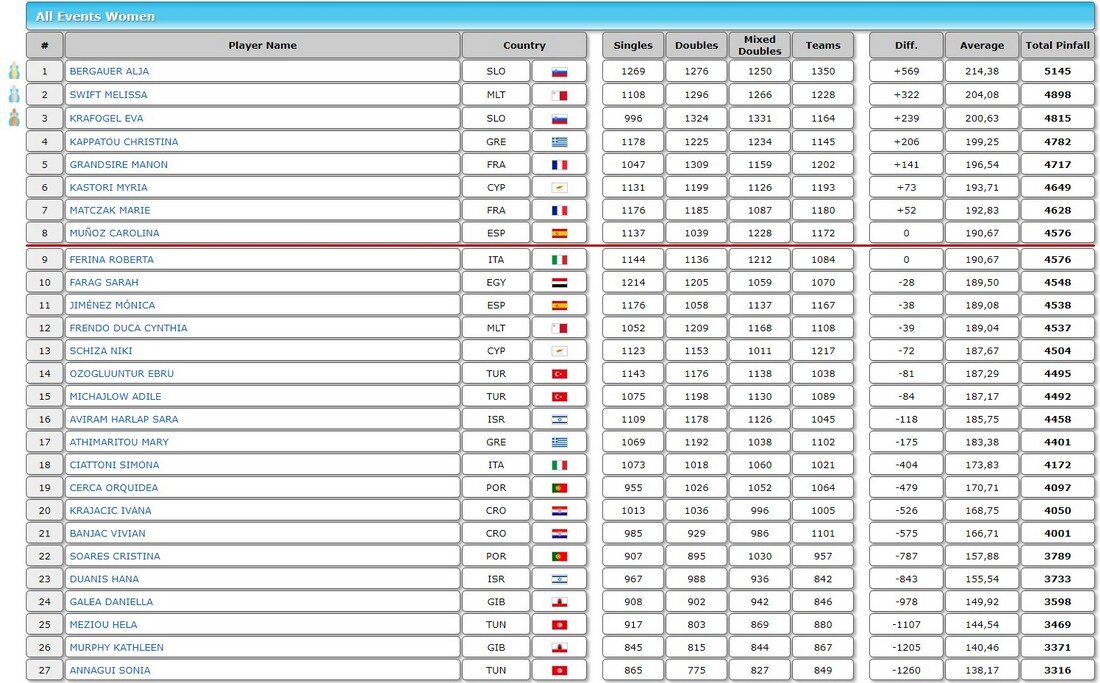Click the All Events Women title bar
Viewport: 1100px width, 683px height.
coord(560,16)
